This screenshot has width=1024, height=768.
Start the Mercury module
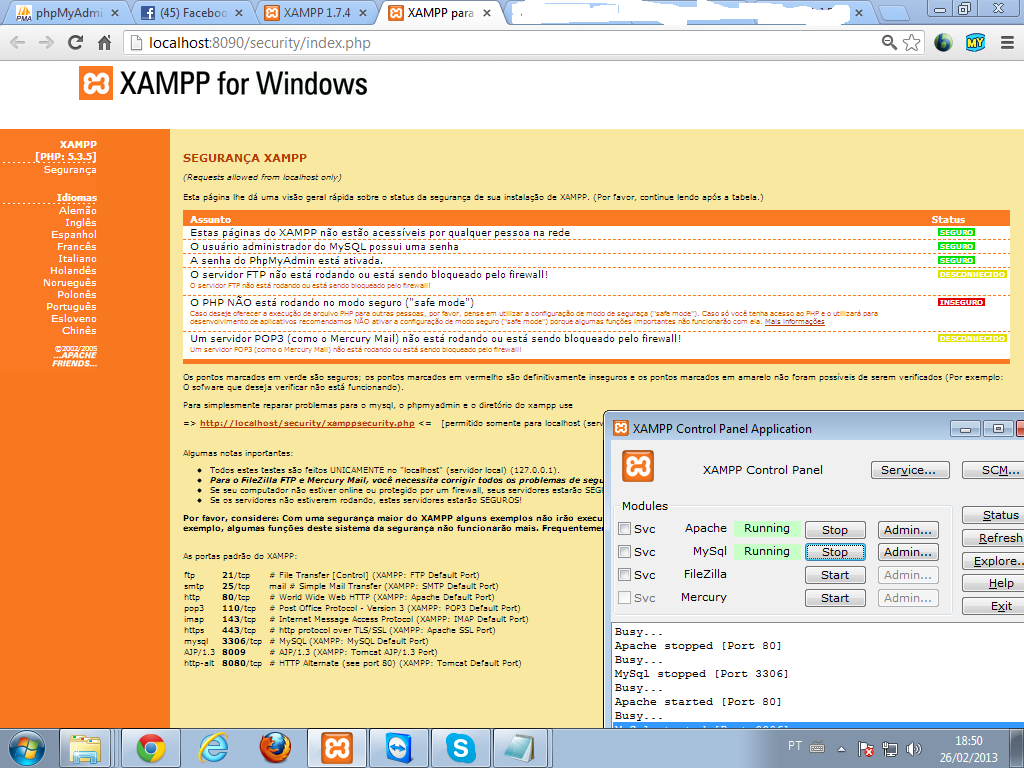(x=835, y=598)
